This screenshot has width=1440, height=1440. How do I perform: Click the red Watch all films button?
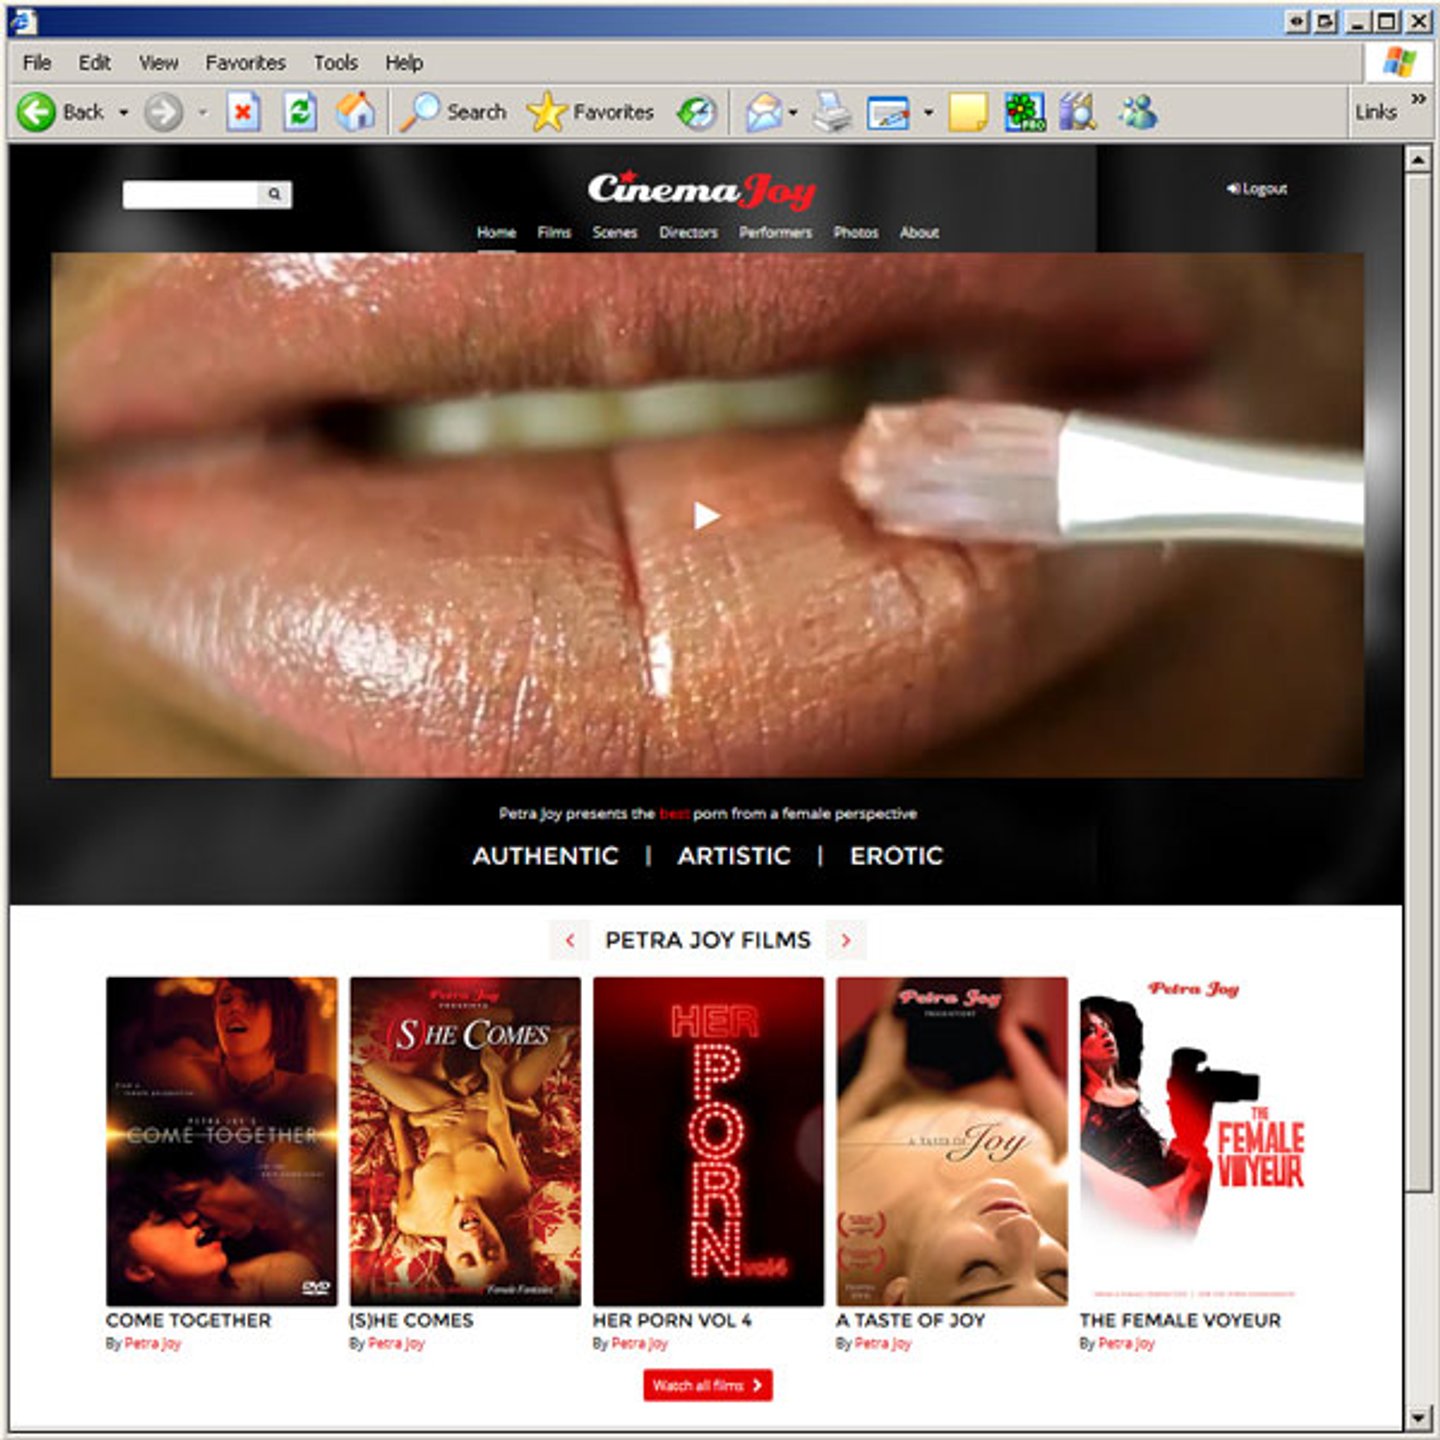coord(707,1385)
